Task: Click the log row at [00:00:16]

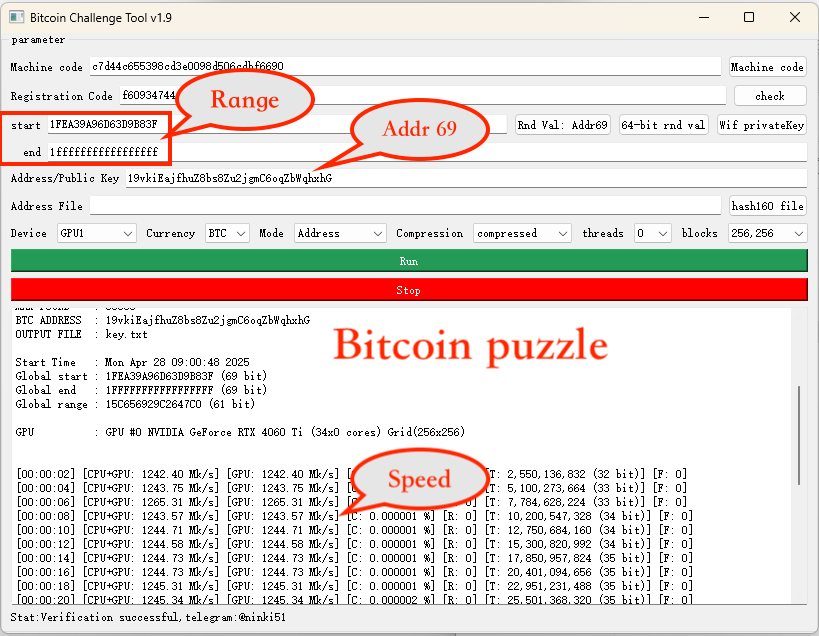Action: pyautogui.click(x=355, y=572)
